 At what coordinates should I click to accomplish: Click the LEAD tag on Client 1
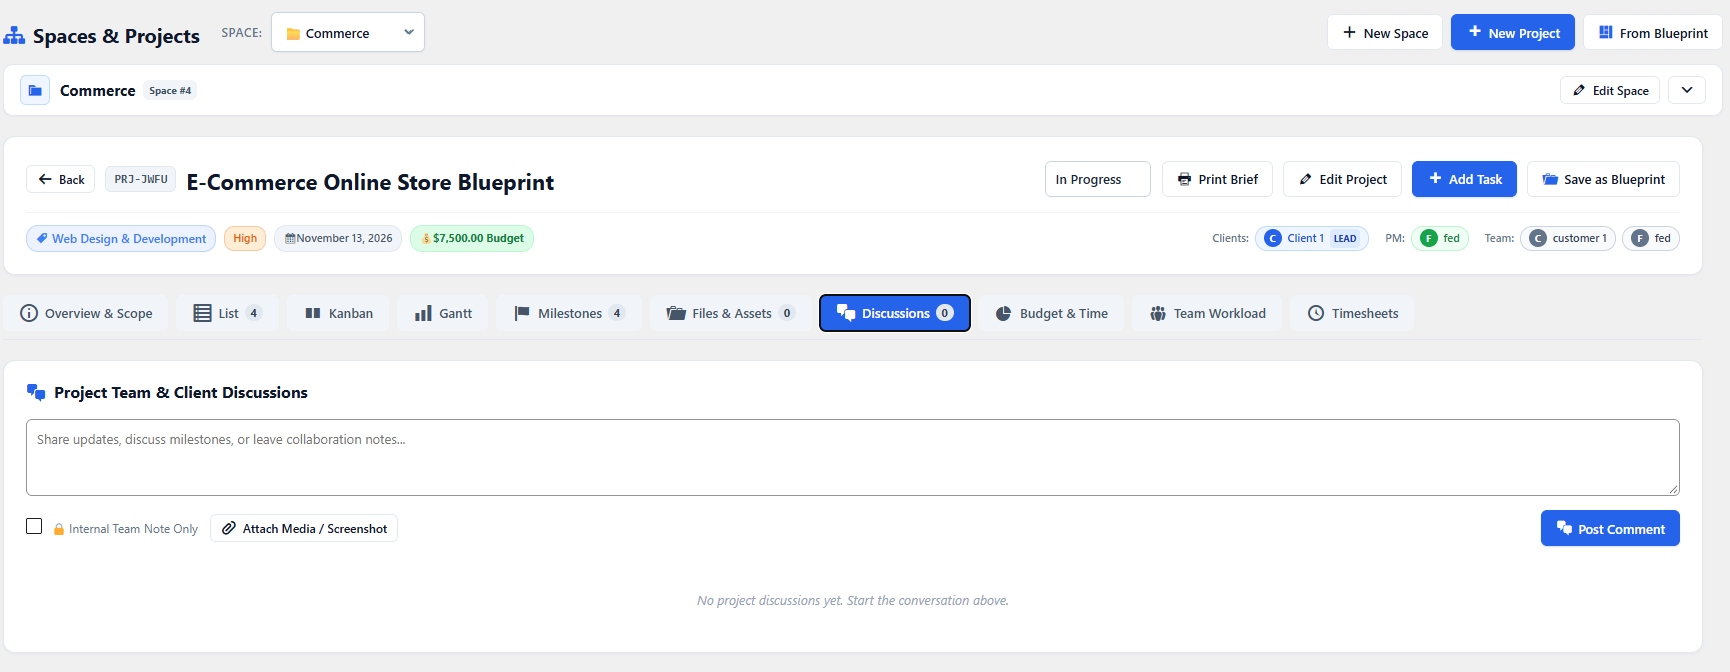(x=1345, y=238)
